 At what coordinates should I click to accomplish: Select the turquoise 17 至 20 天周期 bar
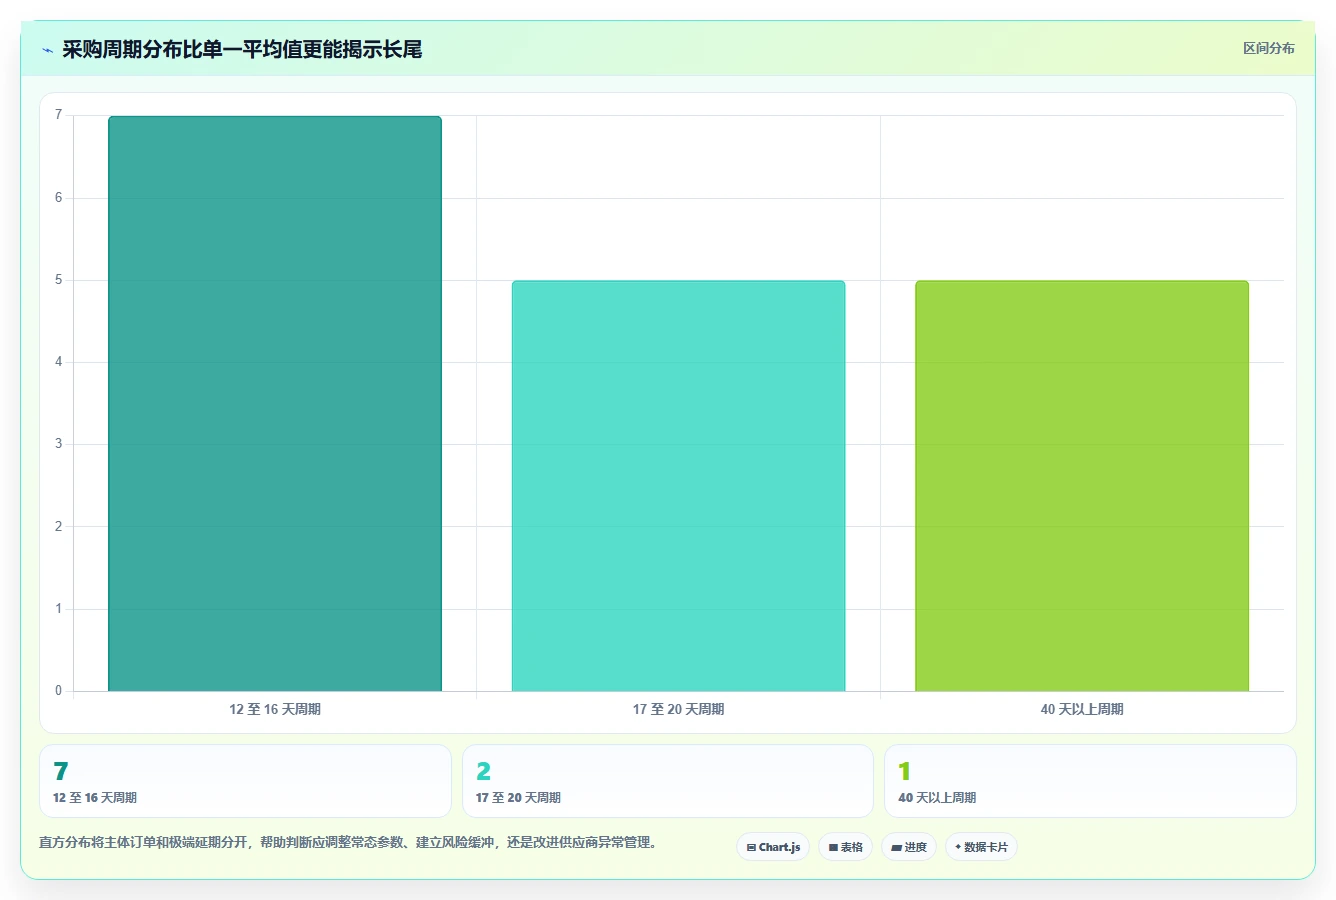[678, 486]
